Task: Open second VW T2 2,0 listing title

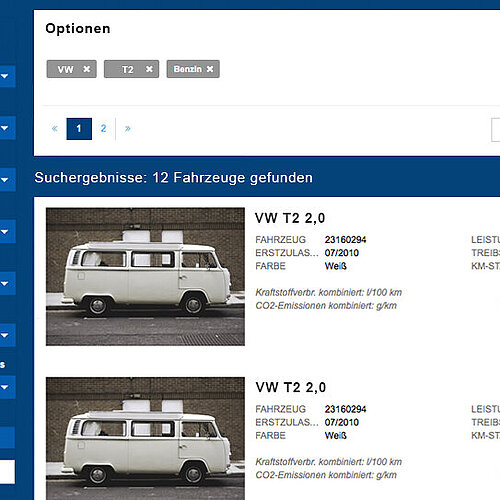Action: (290, 388)
